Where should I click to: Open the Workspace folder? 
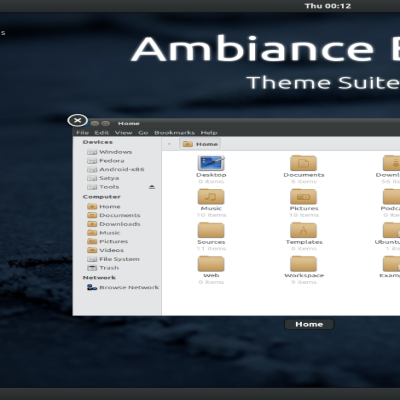click(x=303, y=264)
